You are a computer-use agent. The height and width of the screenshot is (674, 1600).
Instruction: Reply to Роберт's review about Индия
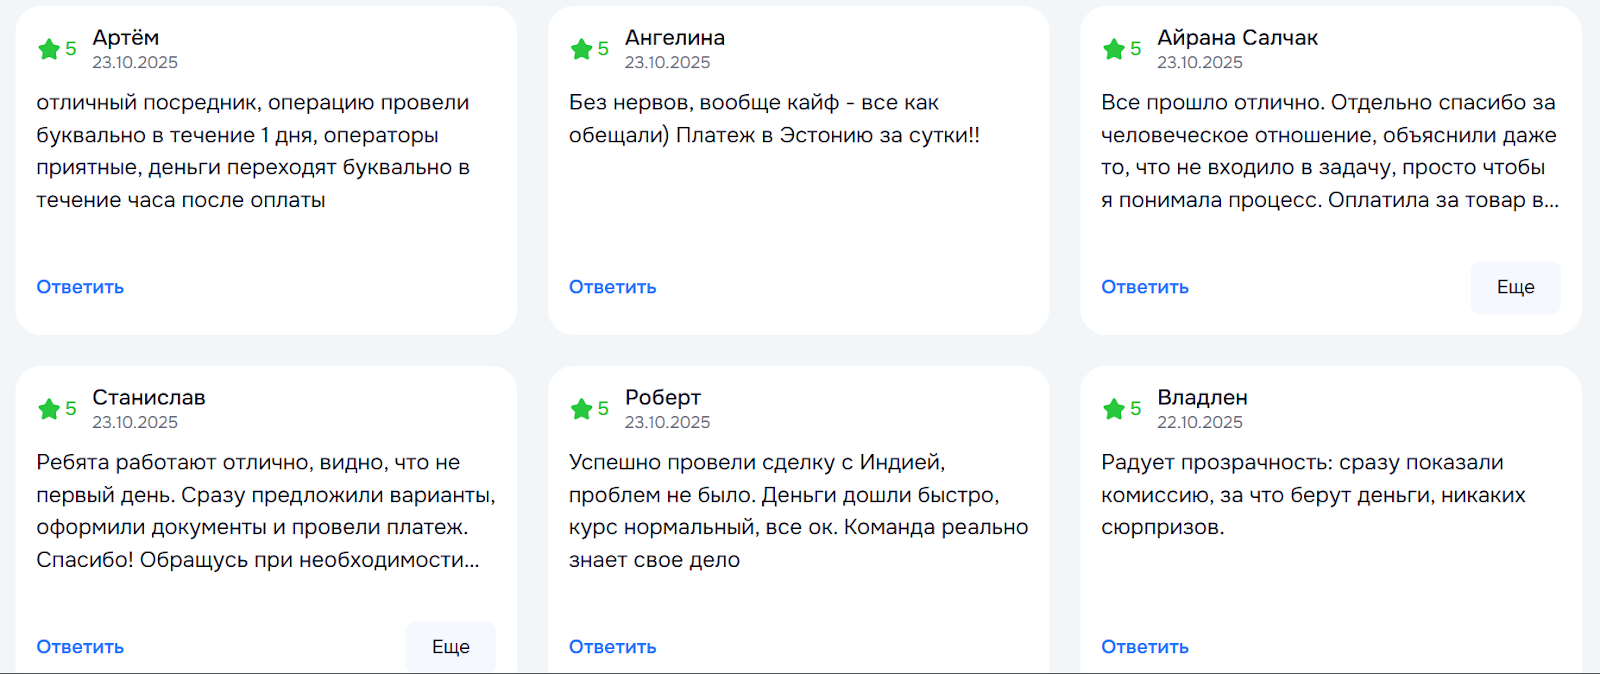tap(612, 647)
